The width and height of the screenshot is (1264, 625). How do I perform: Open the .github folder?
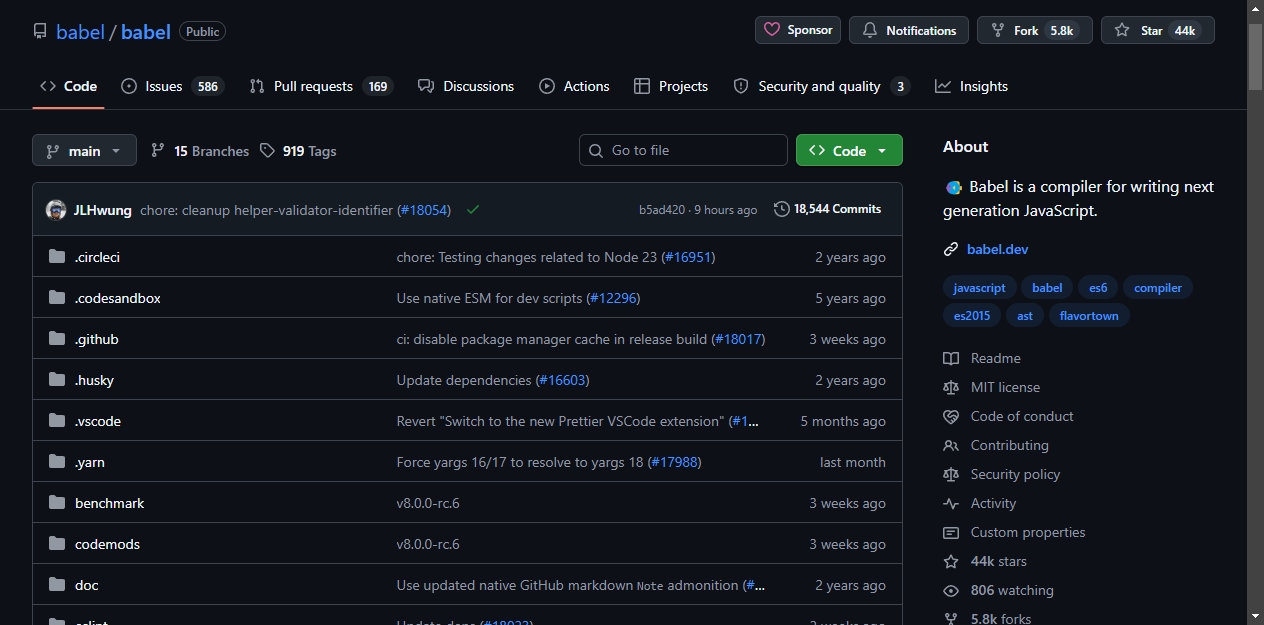click(97, 339)
